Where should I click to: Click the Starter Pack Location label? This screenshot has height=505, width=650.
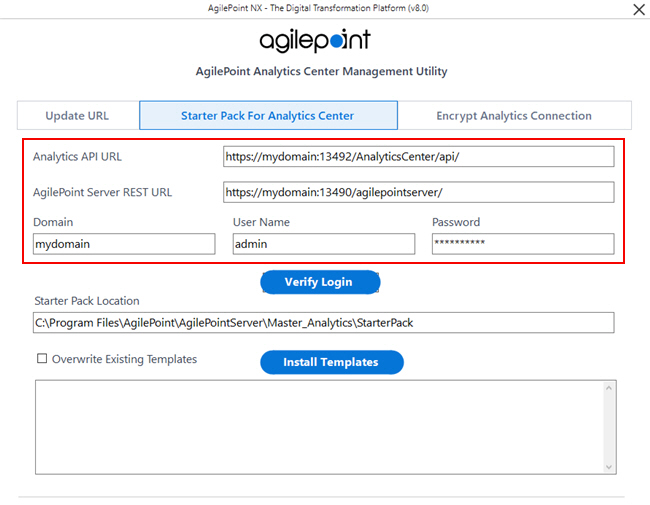click(87, 301)
